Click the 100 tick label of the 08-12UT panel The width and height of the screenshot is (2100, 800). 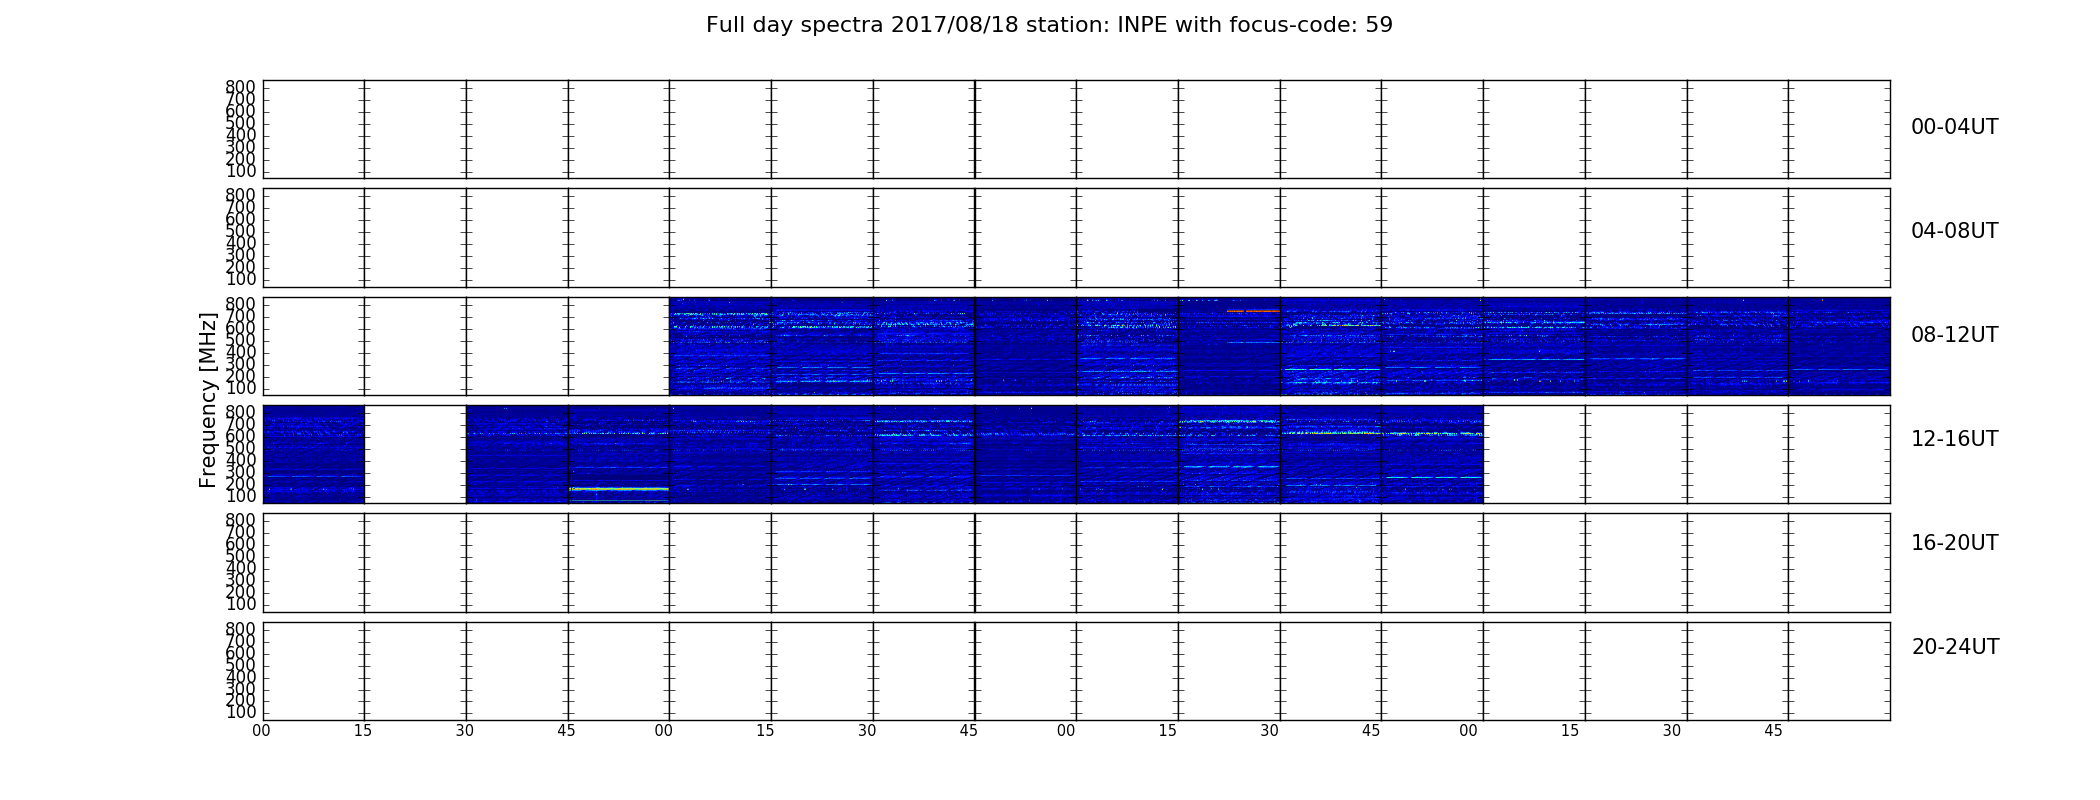[x=240, y=388]
